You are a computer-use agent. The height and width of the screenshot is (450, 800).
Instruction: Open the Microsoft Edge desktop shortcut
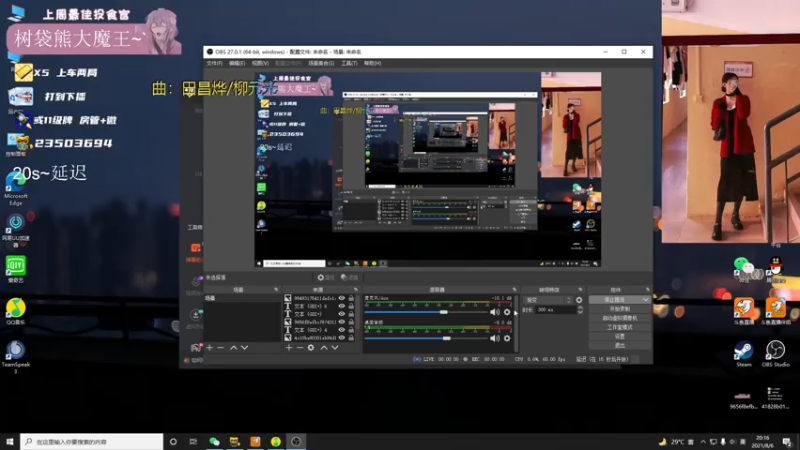pos(16,189)
